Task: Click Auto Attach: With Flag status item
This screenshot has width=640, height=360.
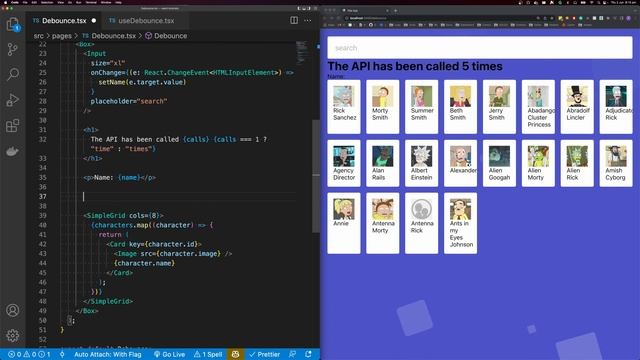Action: pos(108,354)
